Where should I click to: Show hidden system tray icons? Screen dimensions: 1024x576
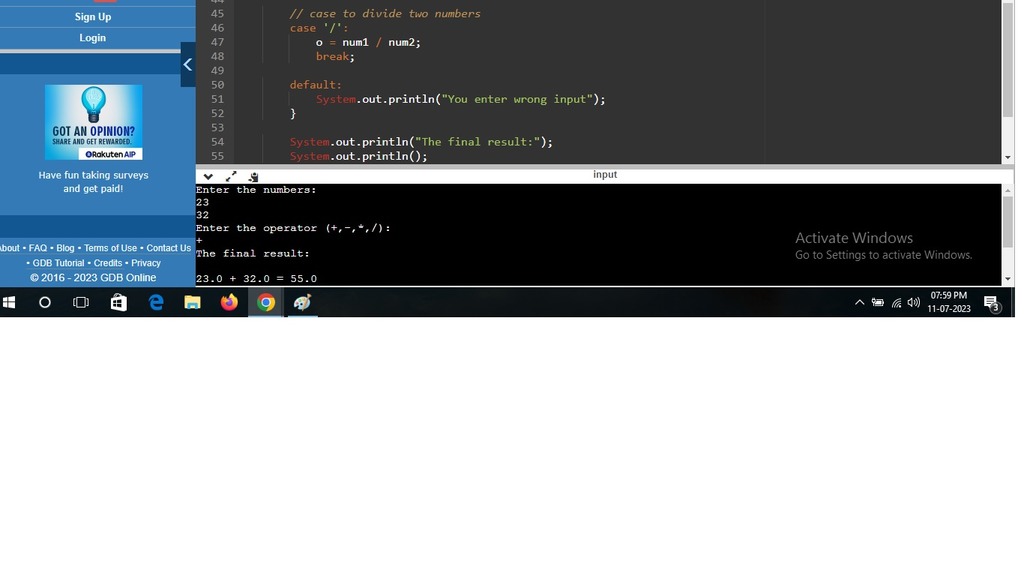pyautogui.click(x=859, y=302)
